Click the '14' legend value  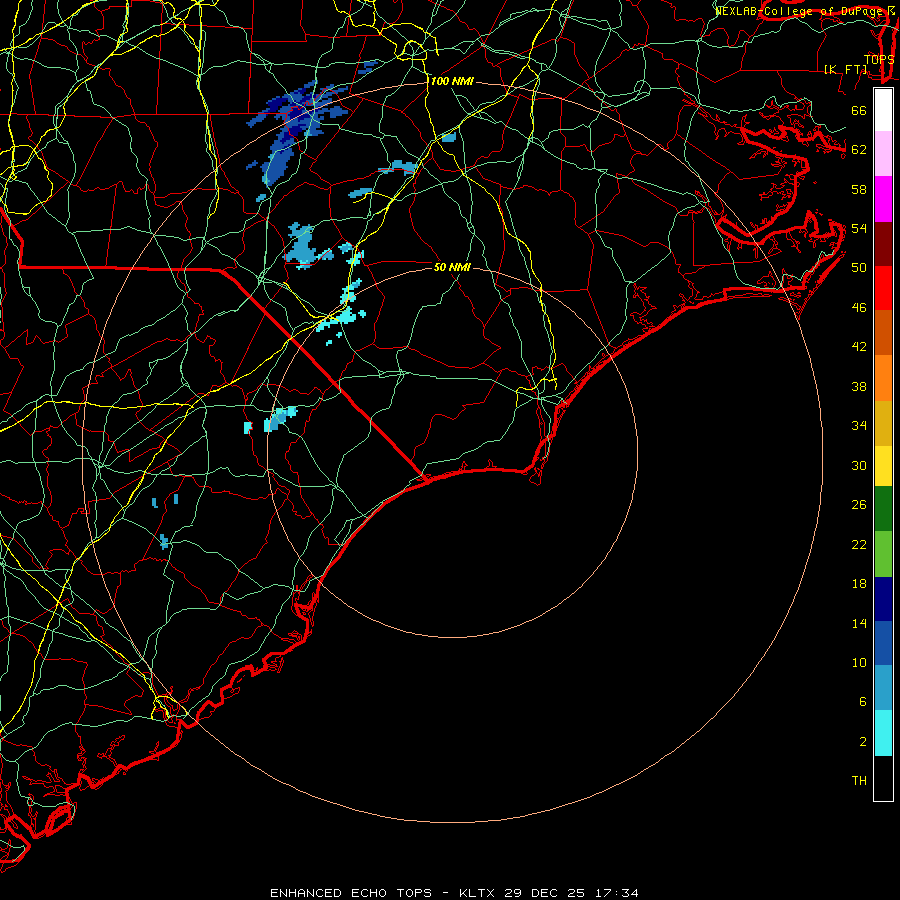point(859,623)
